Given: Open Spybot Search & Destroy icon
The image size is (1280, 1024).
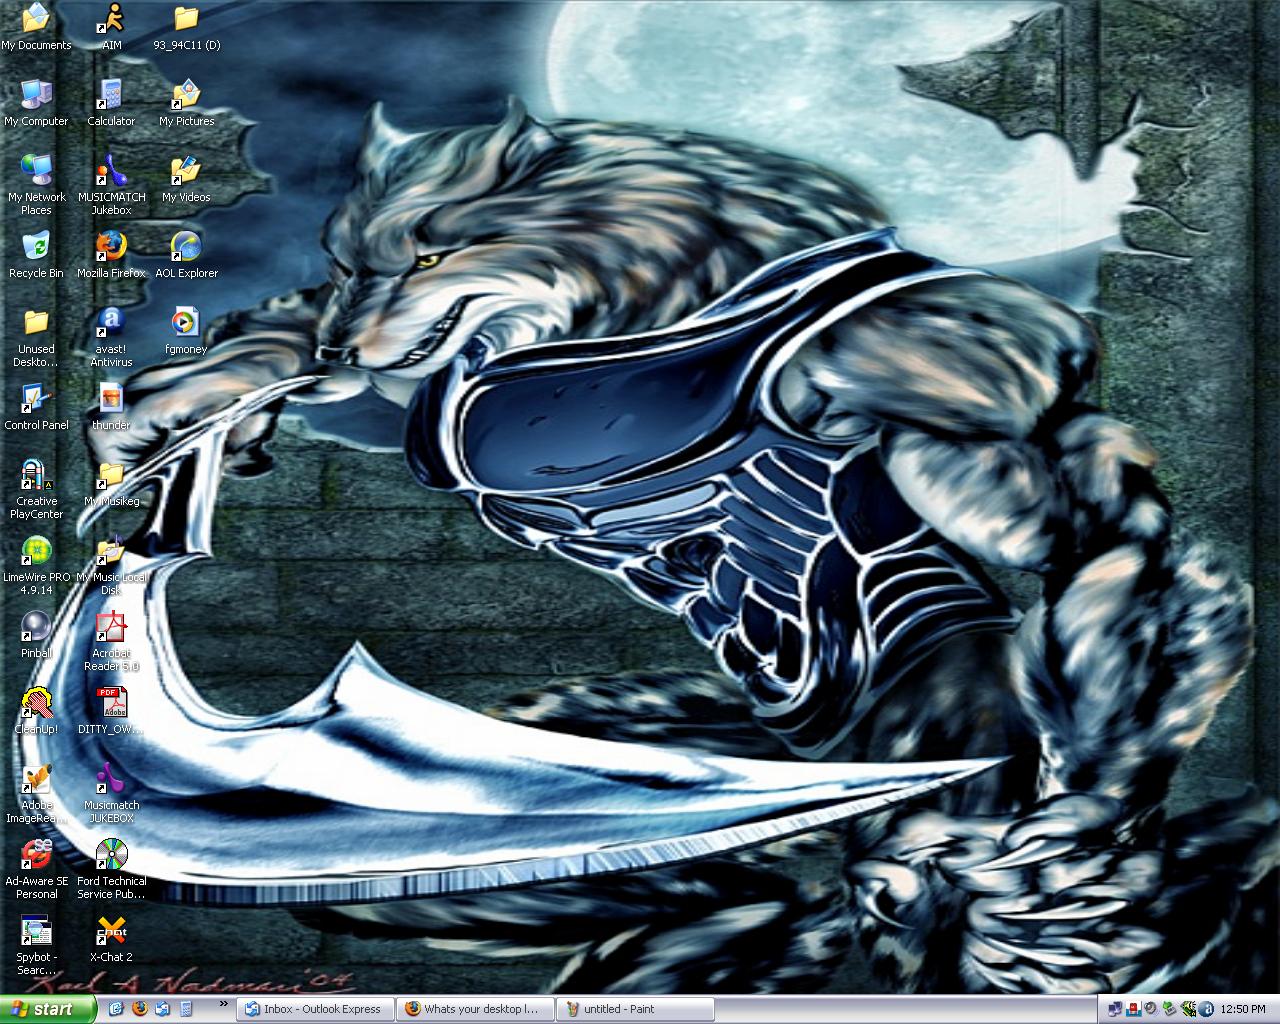Looking at the screenshot, I should point(37,932).
